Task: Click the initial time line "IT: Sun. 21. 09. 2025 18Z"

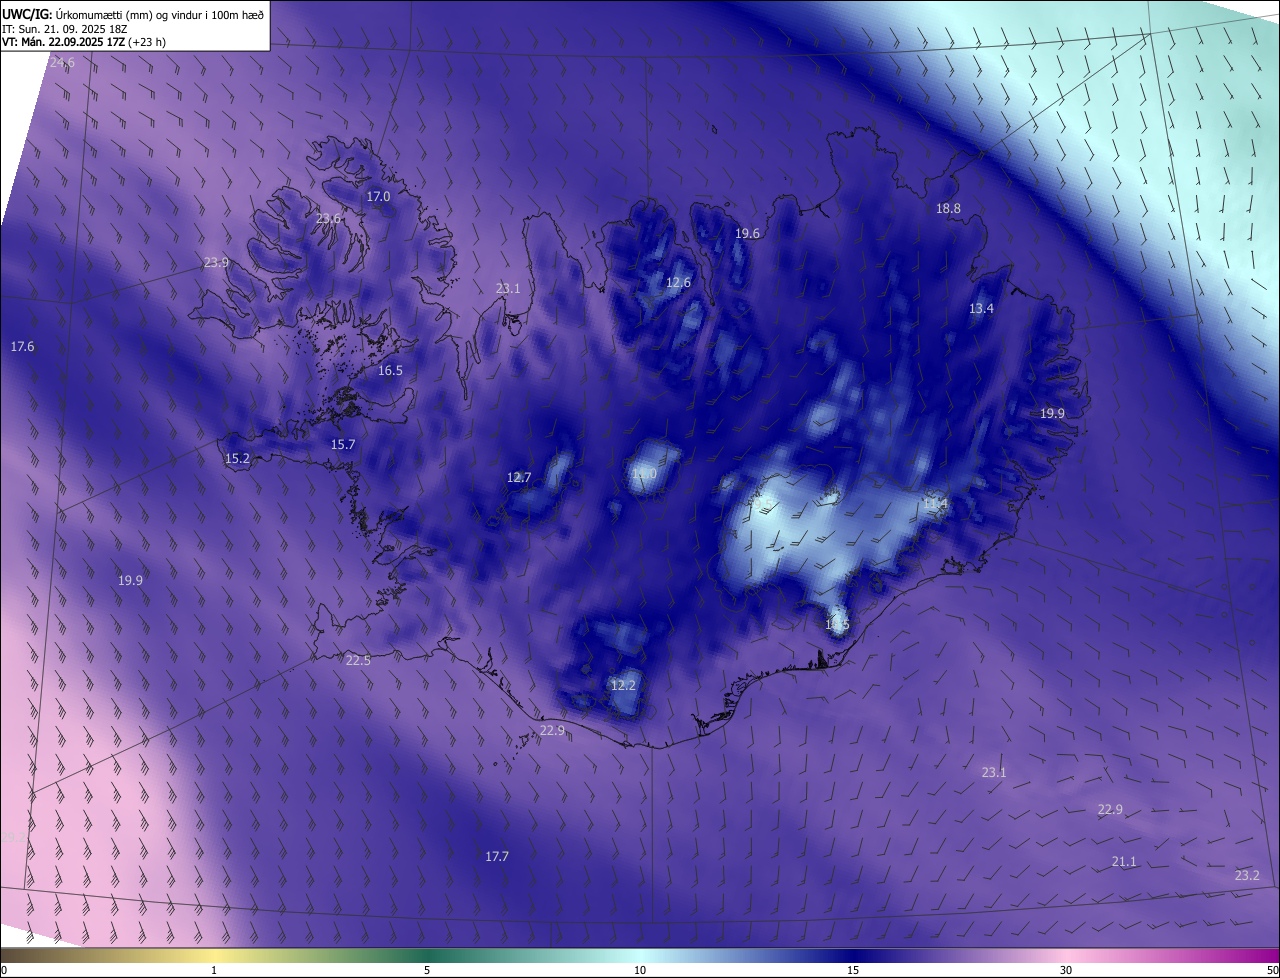Action: pyautogui.click(x=66, y=29)
